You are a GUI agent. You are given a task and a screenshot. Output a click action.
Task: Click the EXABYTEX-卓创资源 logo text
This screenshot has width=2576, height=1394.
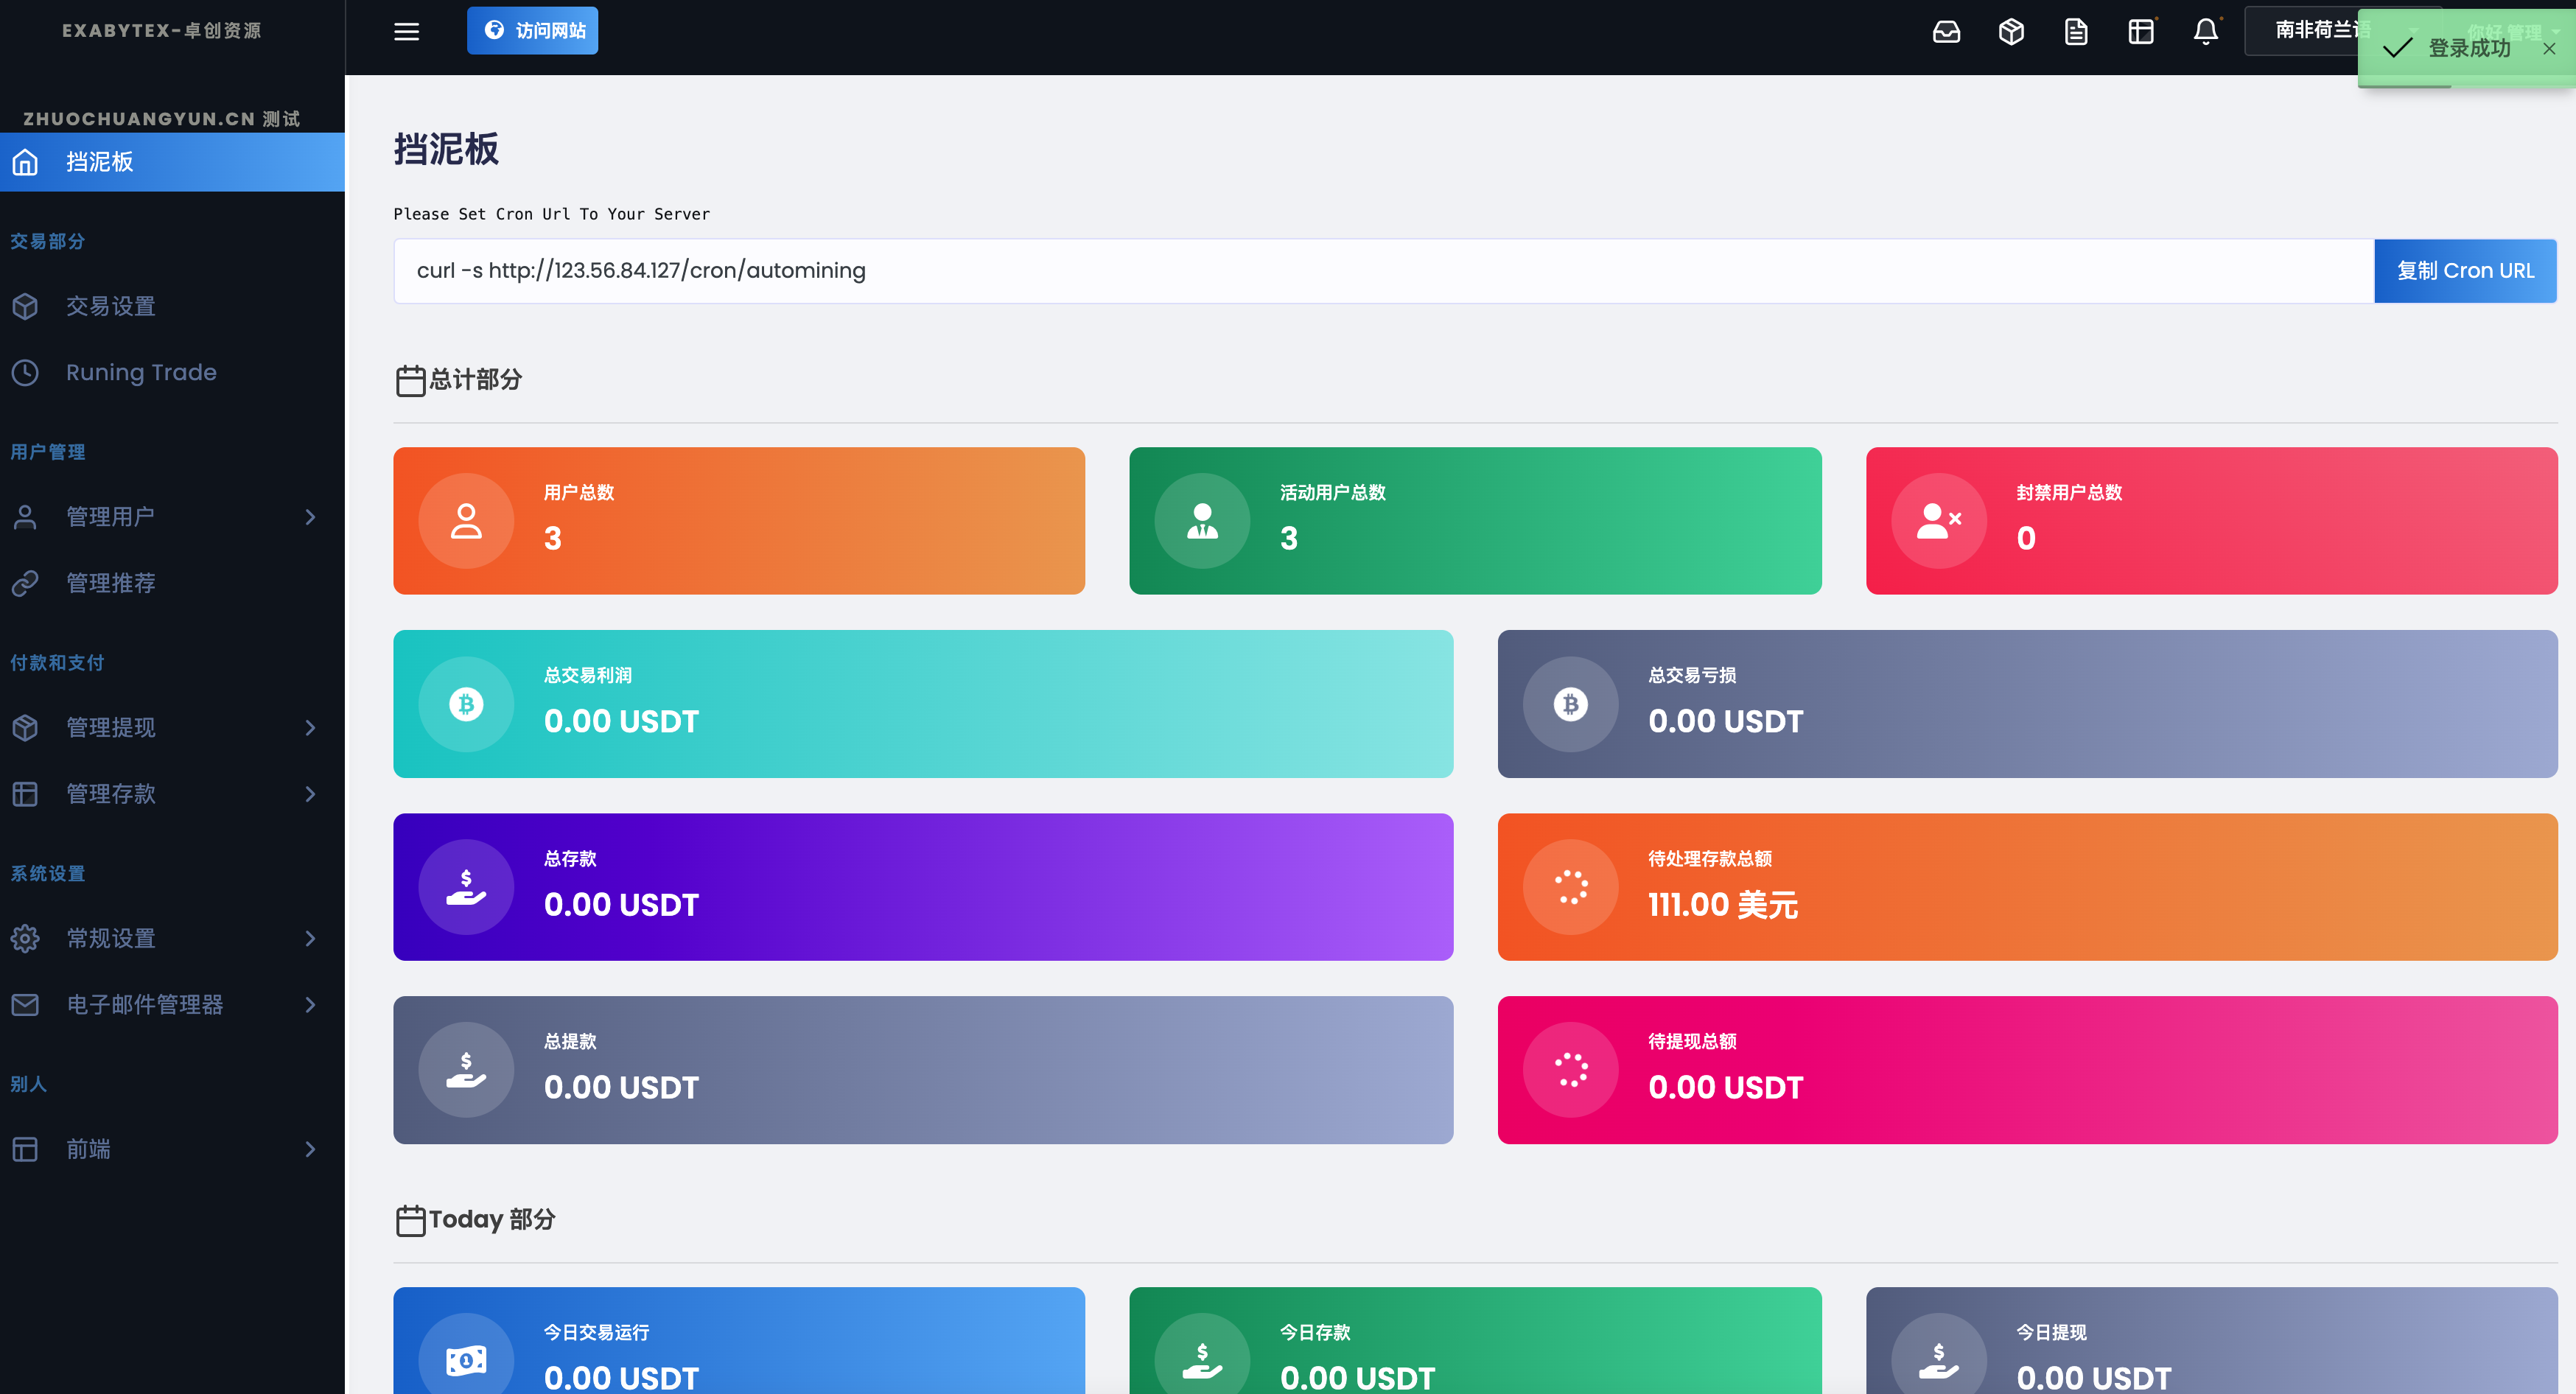coord(162,31)
